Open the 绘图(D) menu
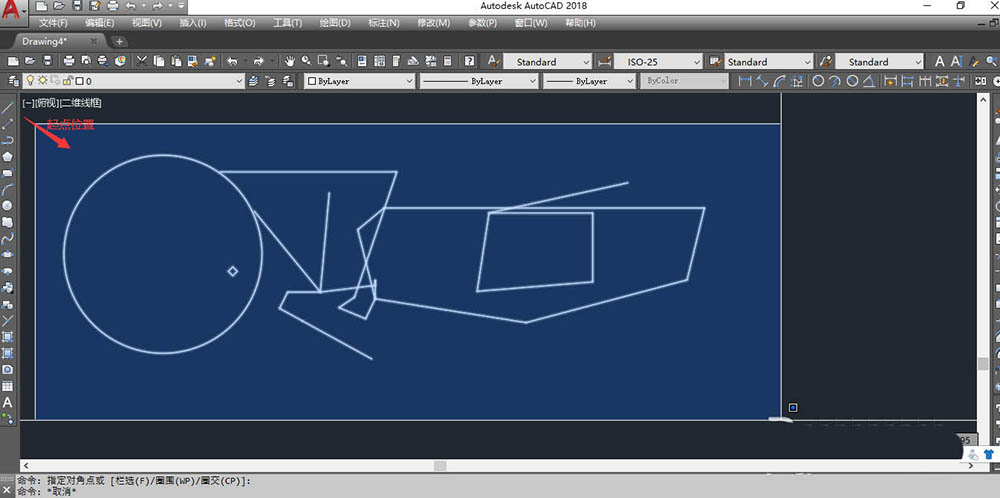The image size is (1000, 498). point(335,23)
